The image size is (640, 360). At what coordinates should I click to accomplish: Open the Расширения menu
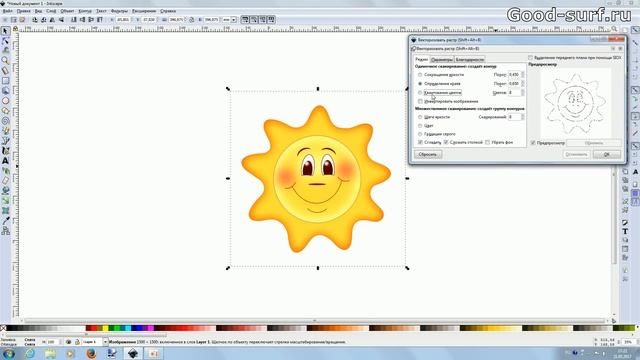144,11
